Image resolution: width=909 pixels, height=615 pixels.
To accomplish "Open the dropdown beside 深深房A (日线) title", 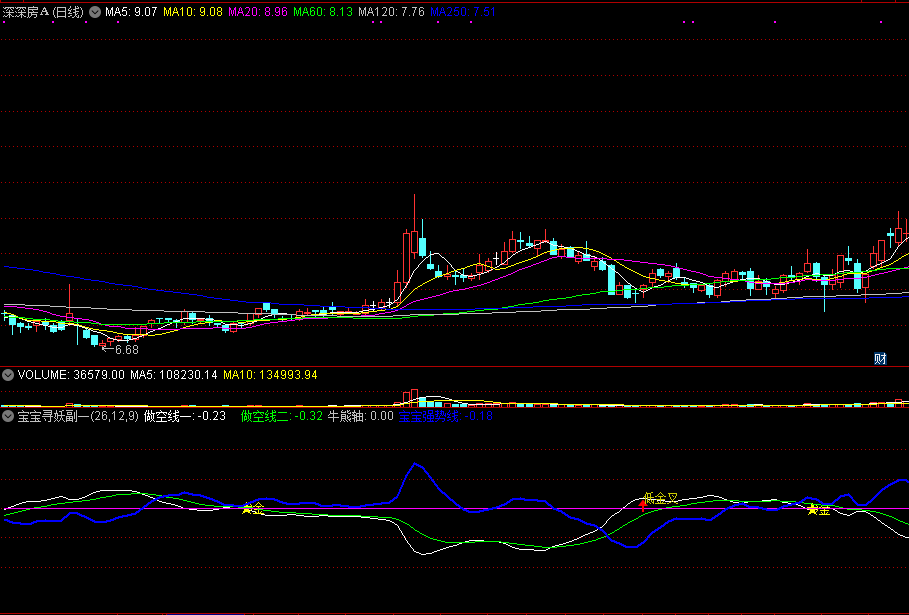I will [x=95, y=12].
